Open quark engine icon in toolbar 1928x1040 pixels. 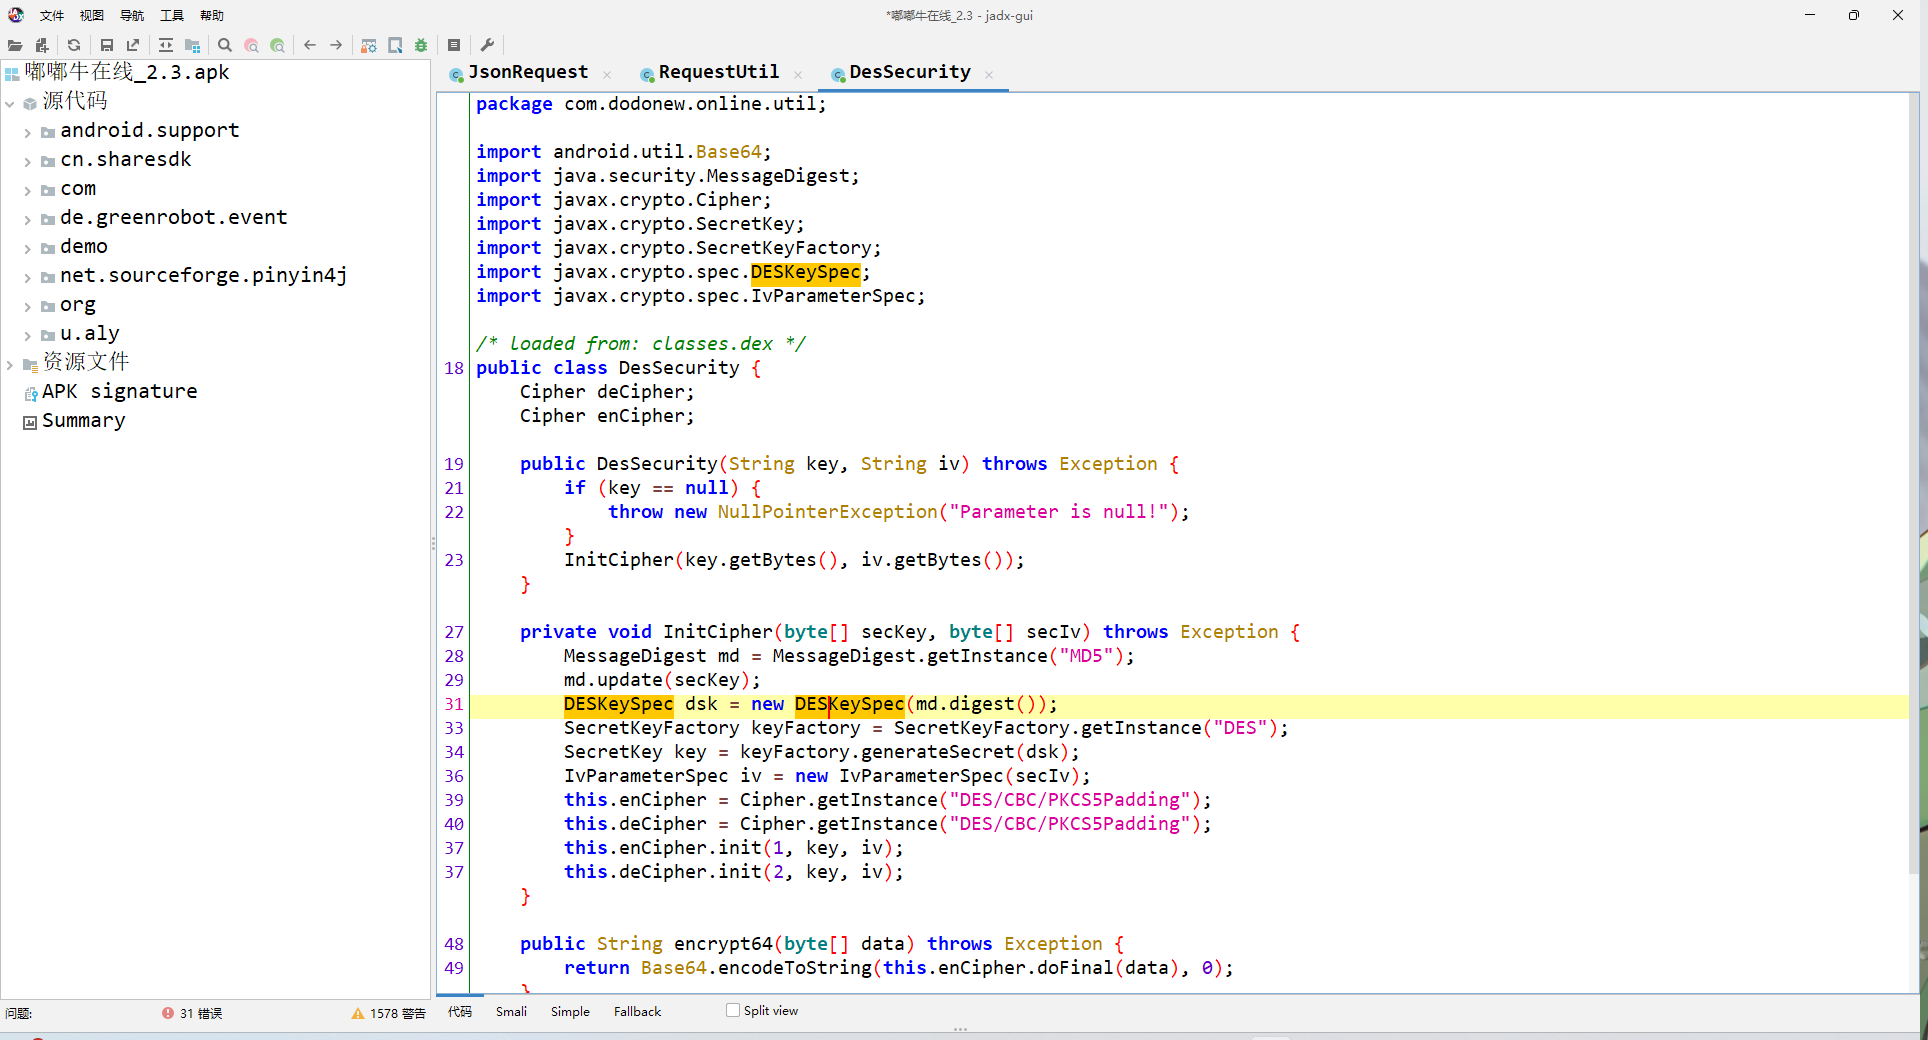(x=395, y=45)
